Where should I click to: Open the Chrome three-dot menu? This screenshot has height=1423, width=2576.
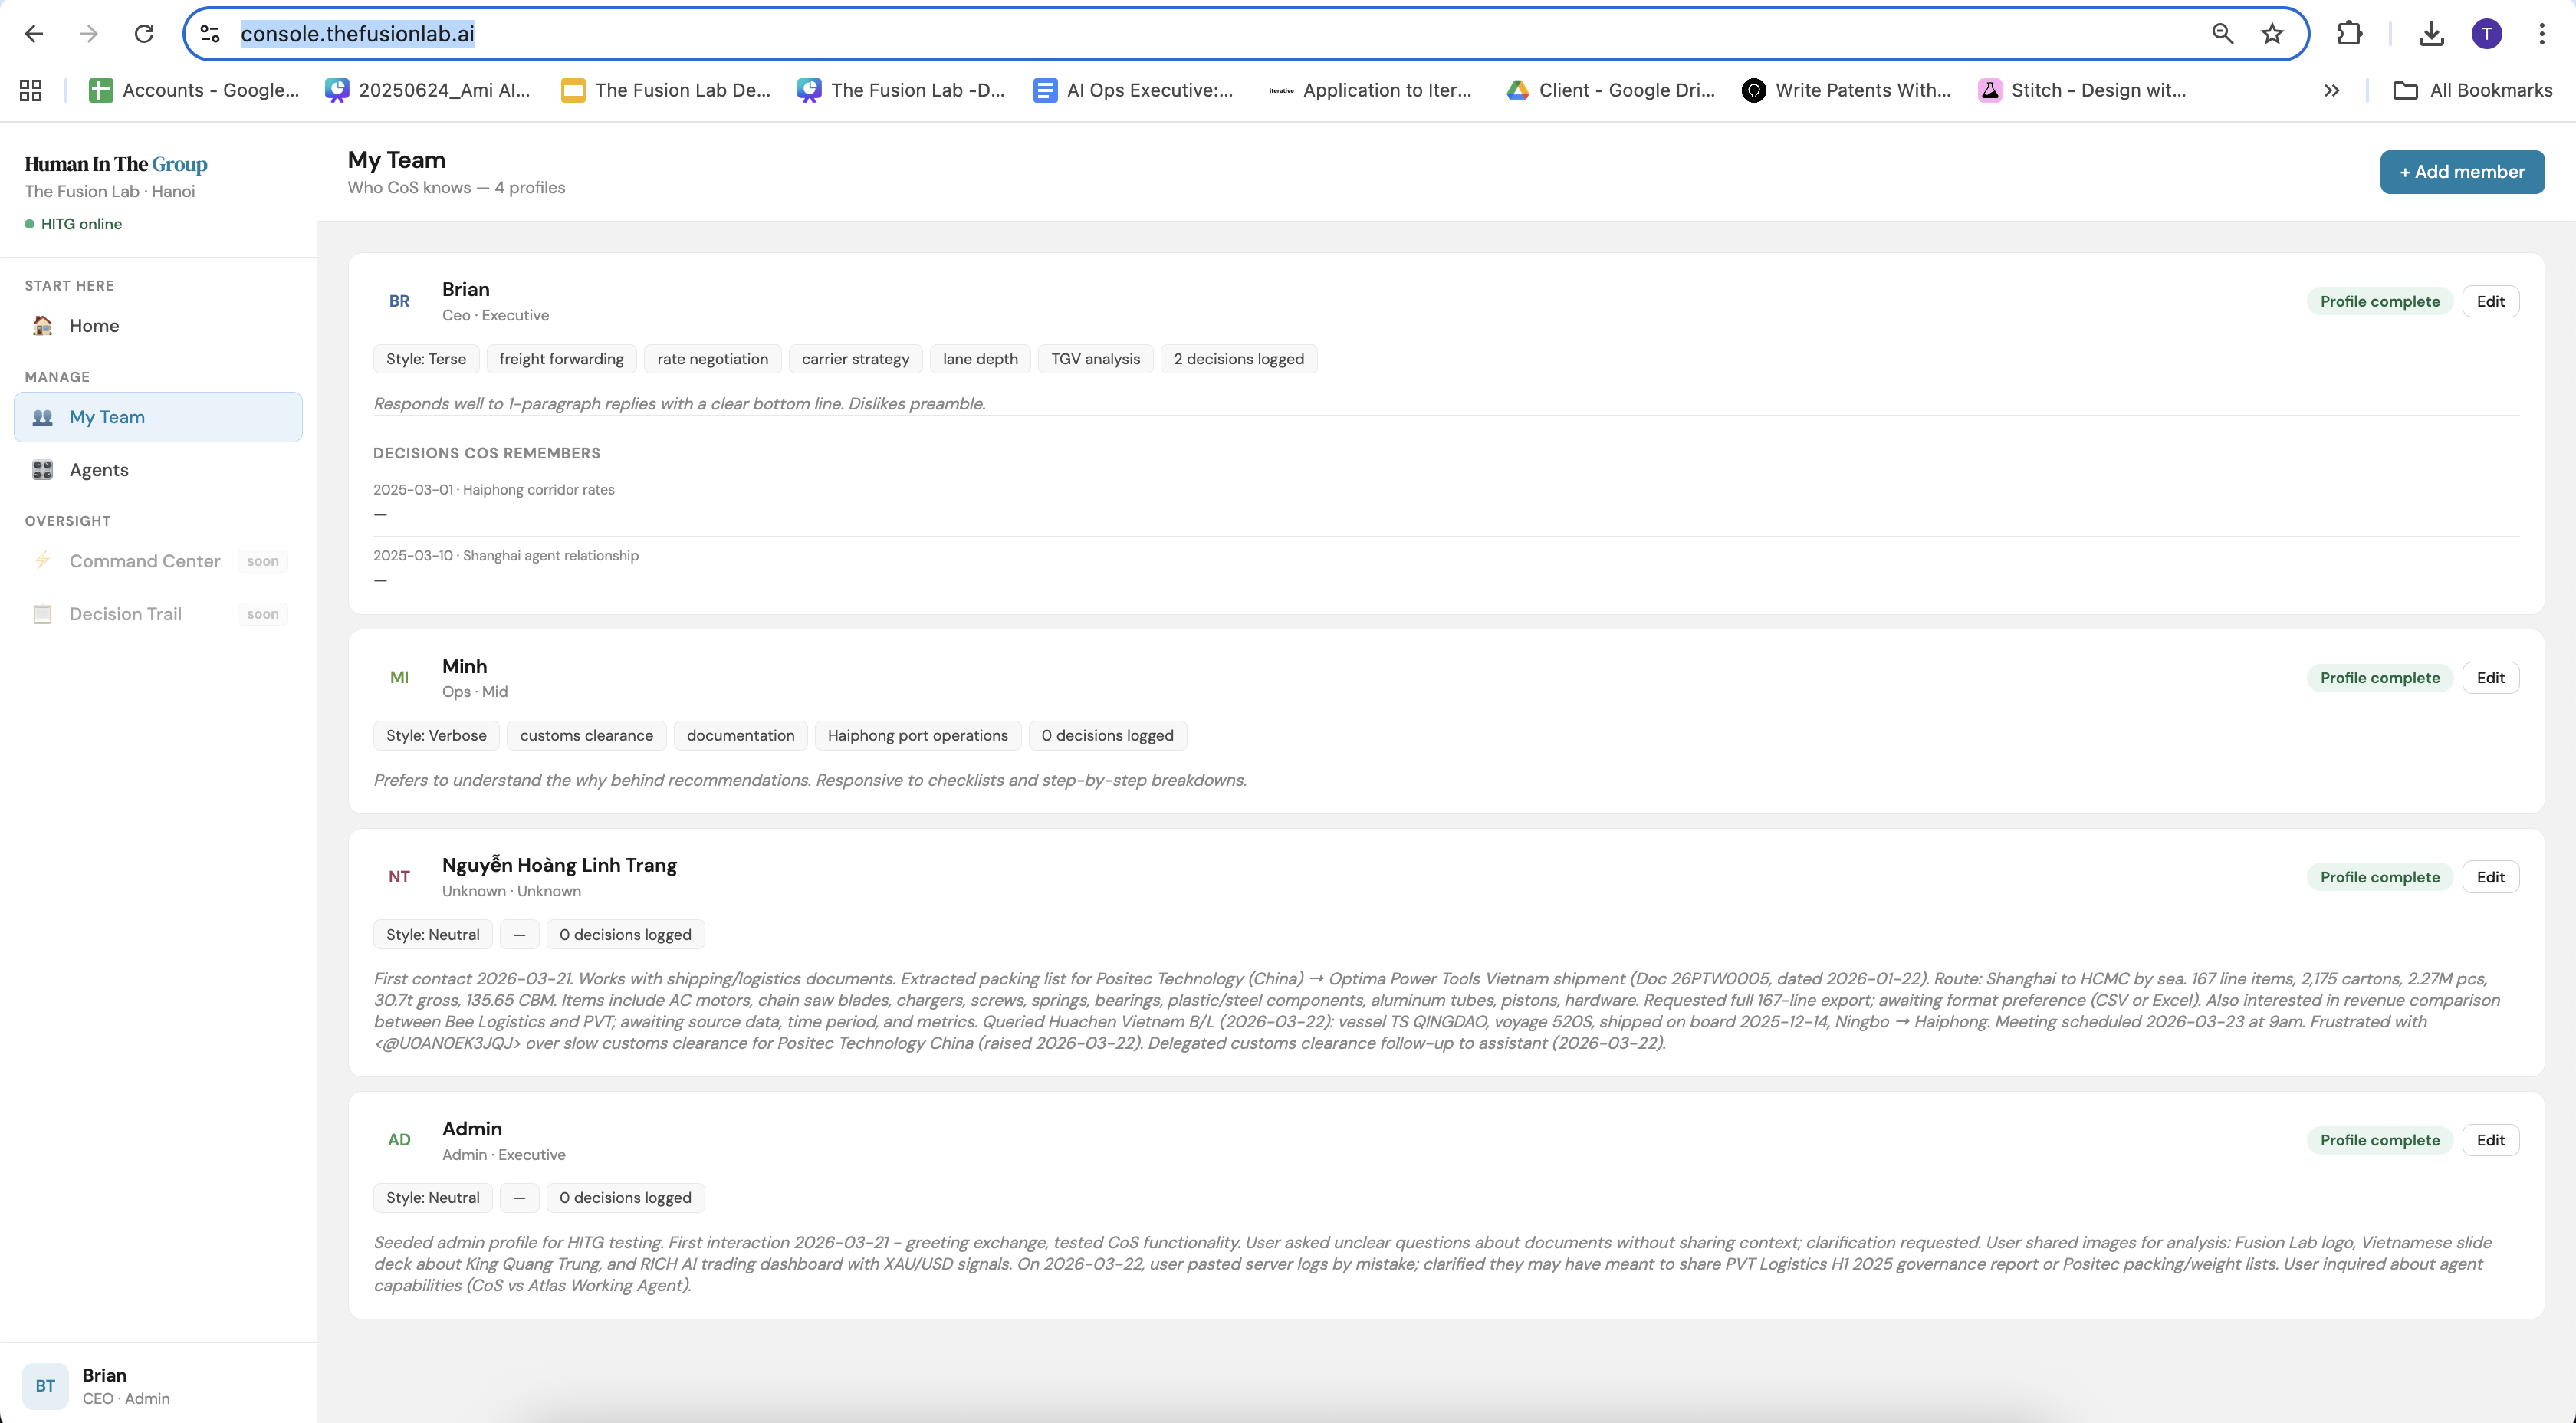click(x=2541, y=34)
